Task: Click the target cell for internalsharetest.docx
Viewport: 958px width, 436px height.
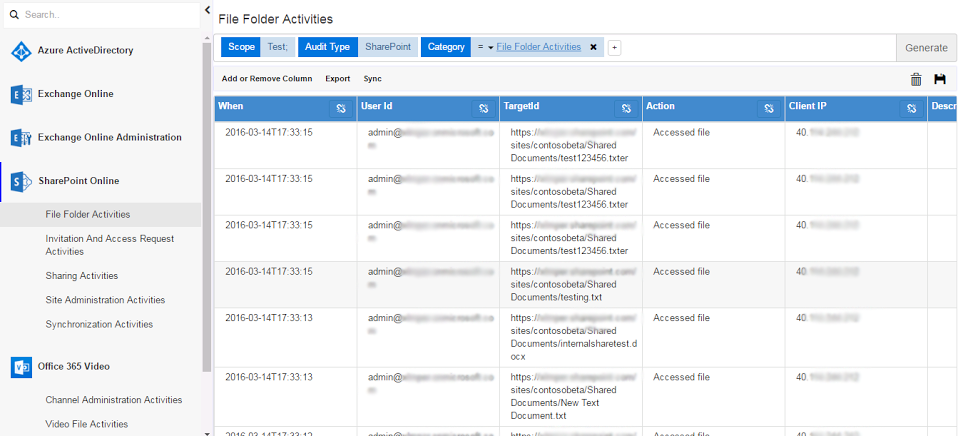Action: 571,338
